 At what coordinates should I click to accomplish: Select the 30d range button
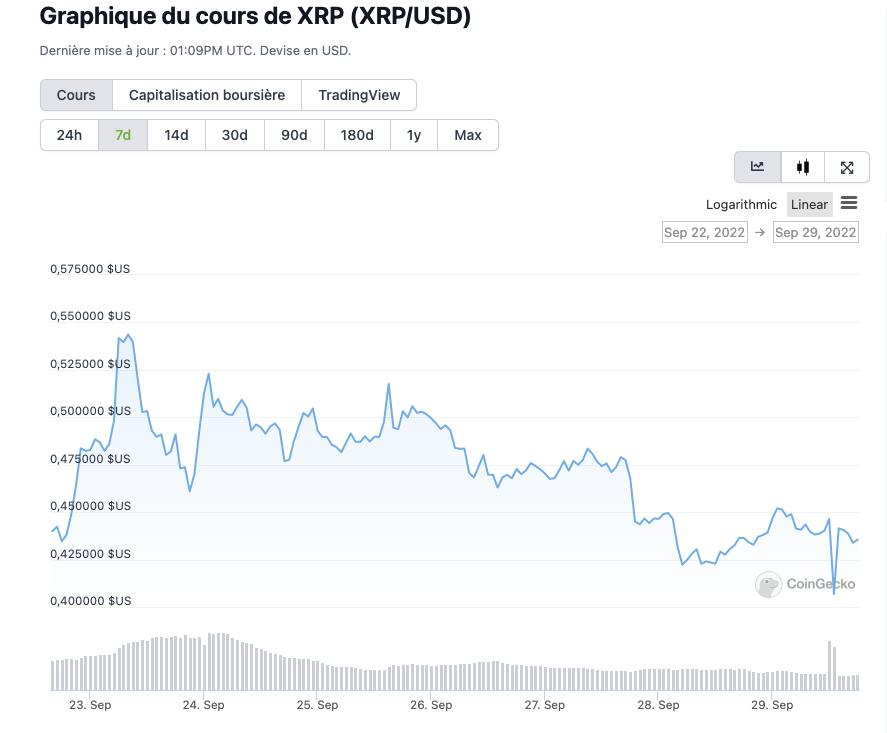[x=235, y=135]
